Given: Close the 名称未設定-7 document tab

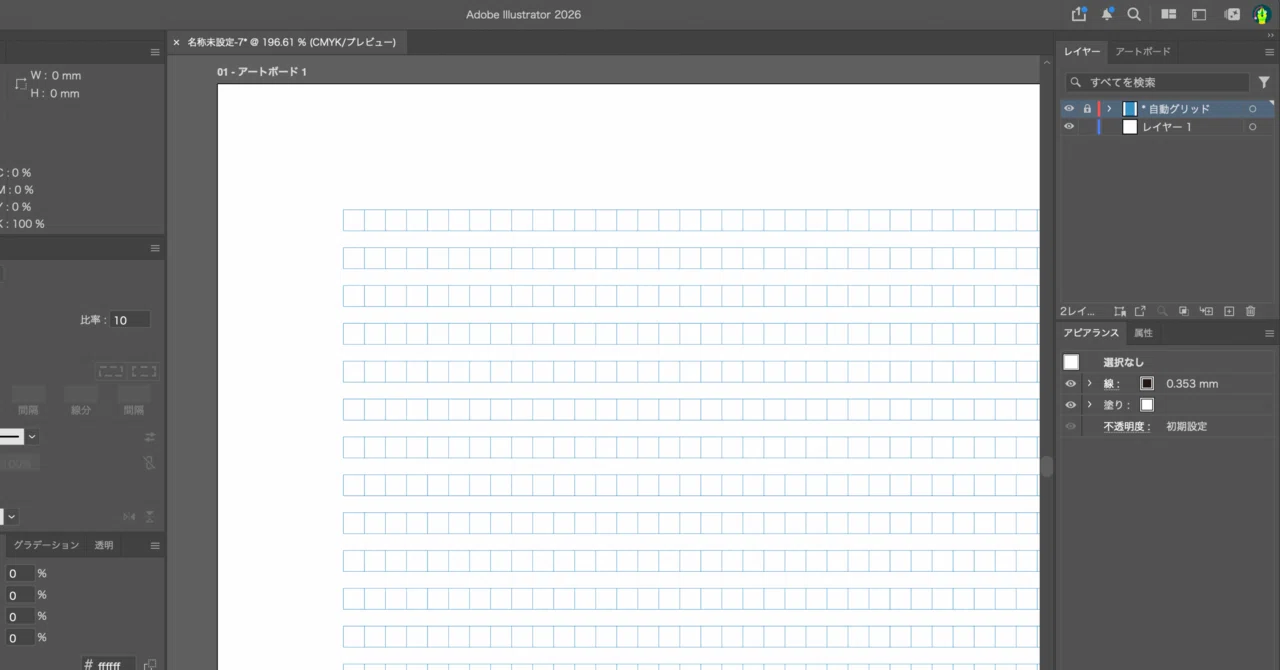Looking at the screenshot, I should [177, 42].
